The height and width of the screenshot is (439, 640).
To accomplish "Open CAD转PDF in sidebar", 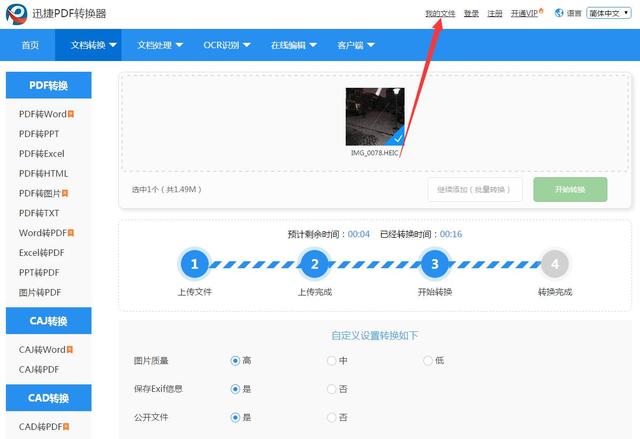I will click(x=40, y=427).
